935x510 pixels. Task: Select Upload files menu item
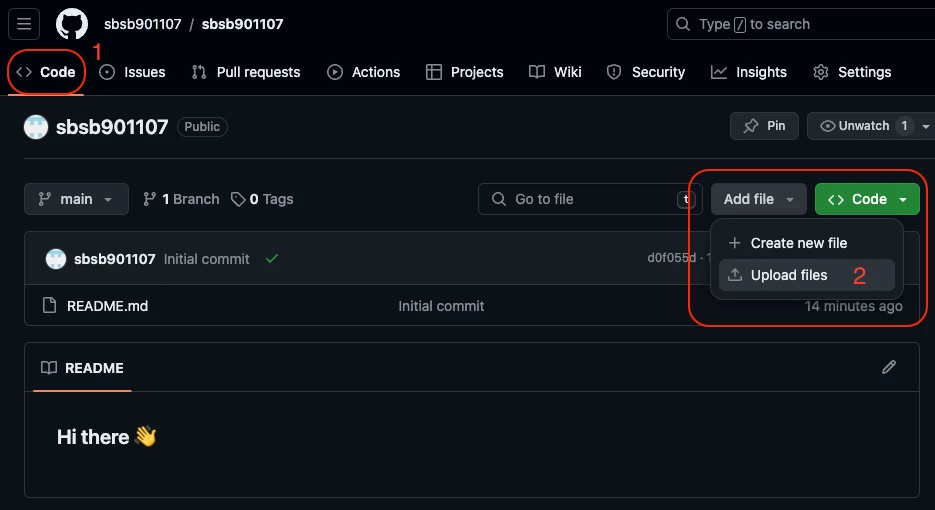pyautogui.click(x=807, y=275)
